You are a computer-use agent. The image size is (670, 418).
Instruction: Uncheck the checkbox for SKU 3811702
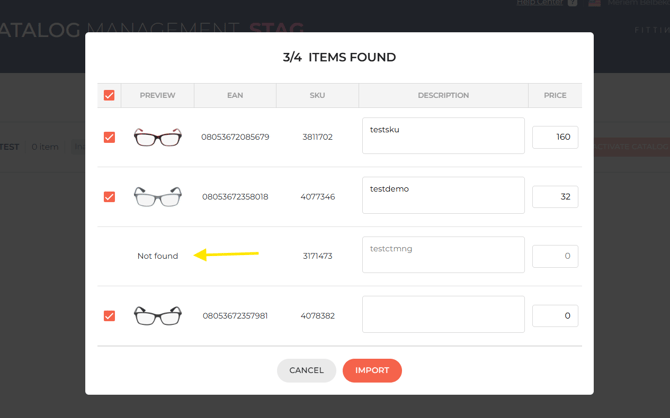click(109, 137)
